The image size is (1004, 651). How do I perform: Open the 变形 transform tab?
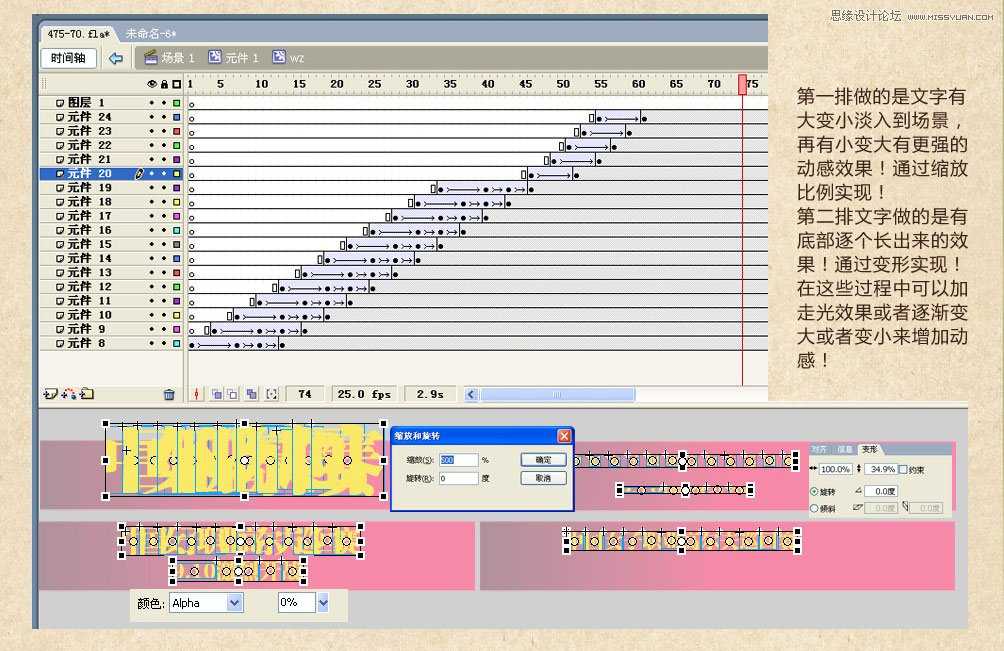pyautogui.click(x=870, y=449)
